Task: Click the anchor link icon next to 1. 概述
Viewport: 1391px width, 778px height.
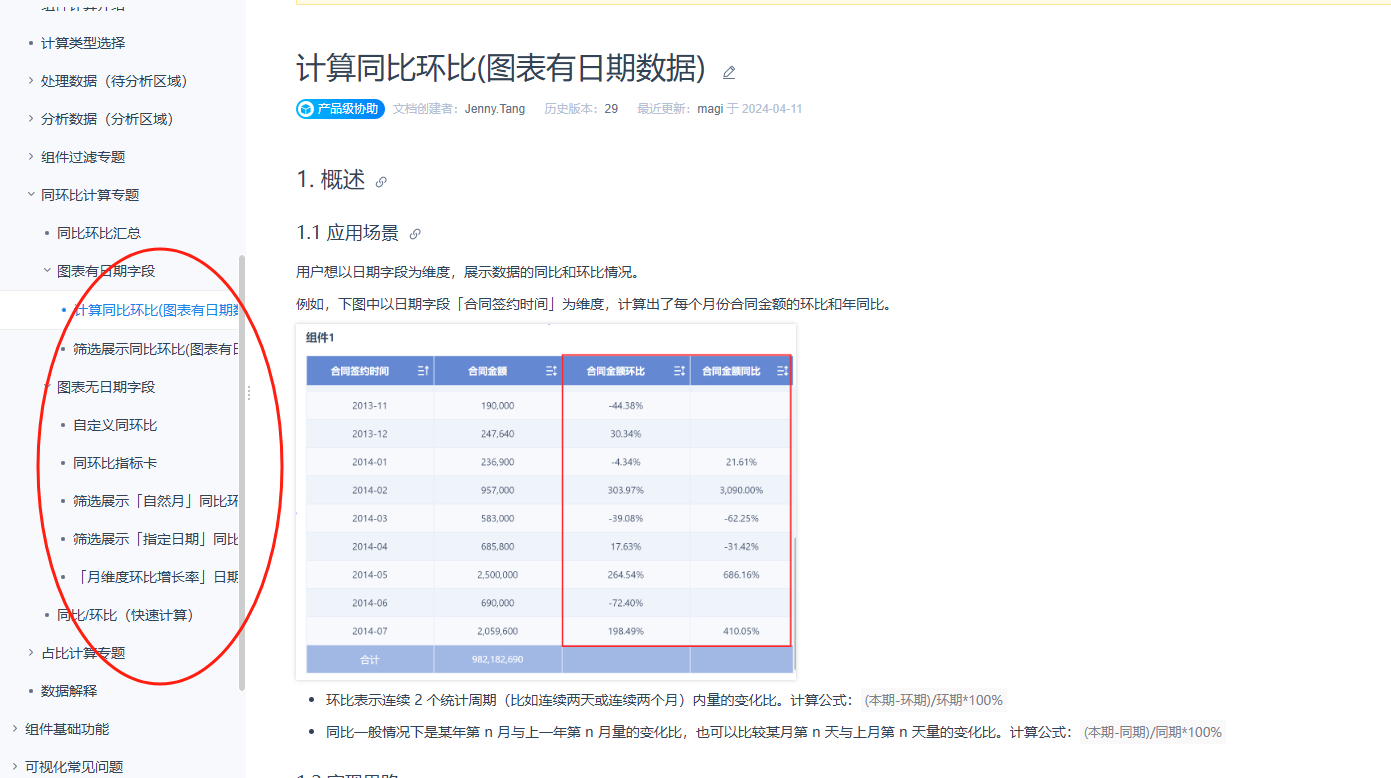Action: pyautogui.click(x=381, y=182)
